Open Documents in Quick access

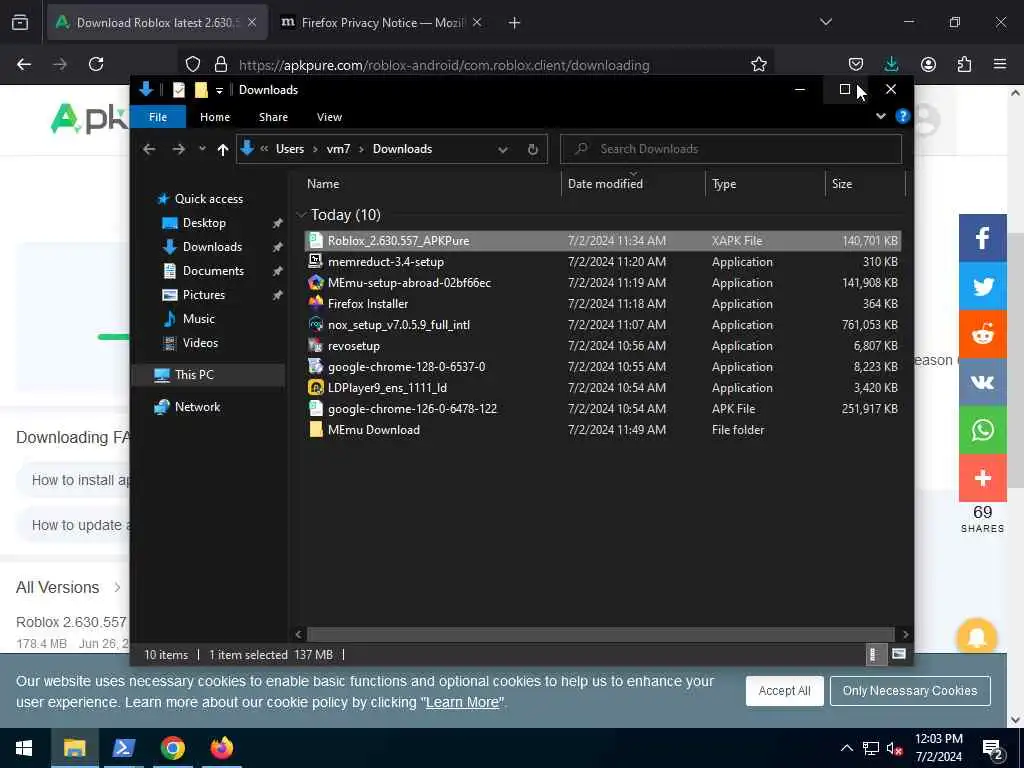tap(213, 271)
